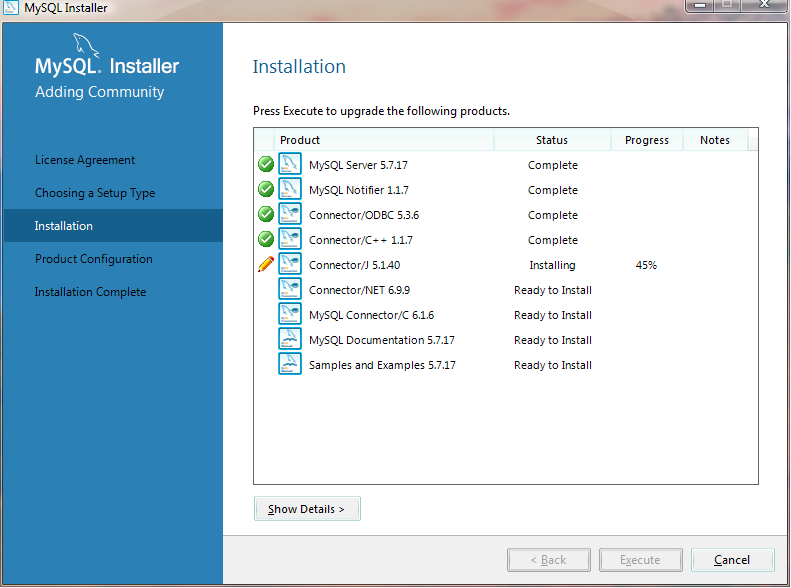791x588 pixels.
Task: Click green checkmark beside Connector/ODBC 5.3.6
Action: pos(266,214)
